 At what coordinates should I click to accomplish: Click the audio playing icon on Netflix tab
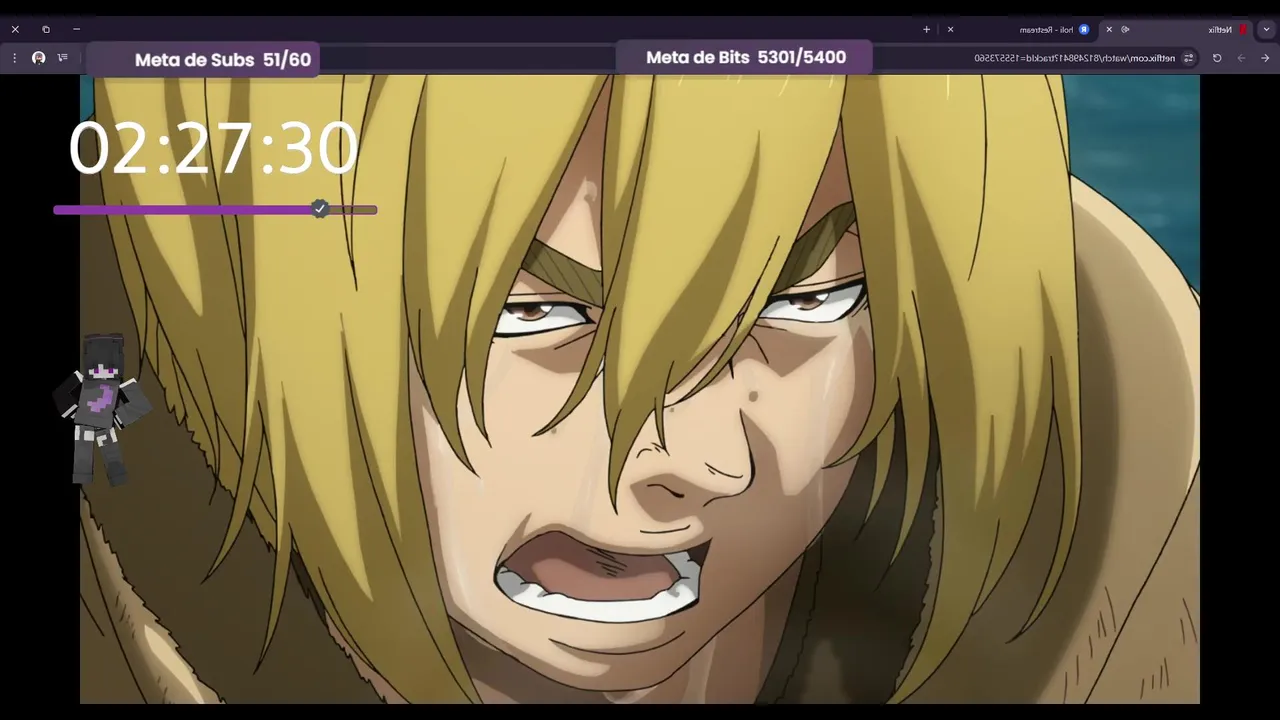pyautogui.click(x=1125, y=30)
